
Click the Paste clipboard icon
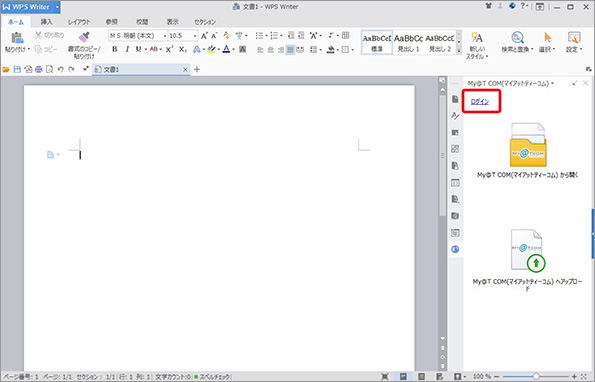pos(17,38)
